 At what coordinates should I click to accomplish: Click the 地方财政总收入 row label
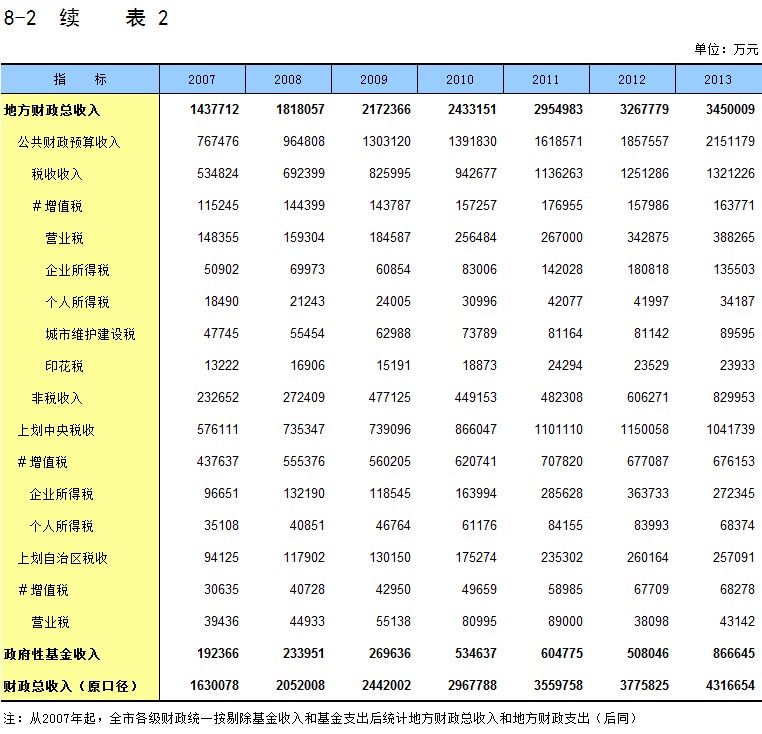coord(52,110)
